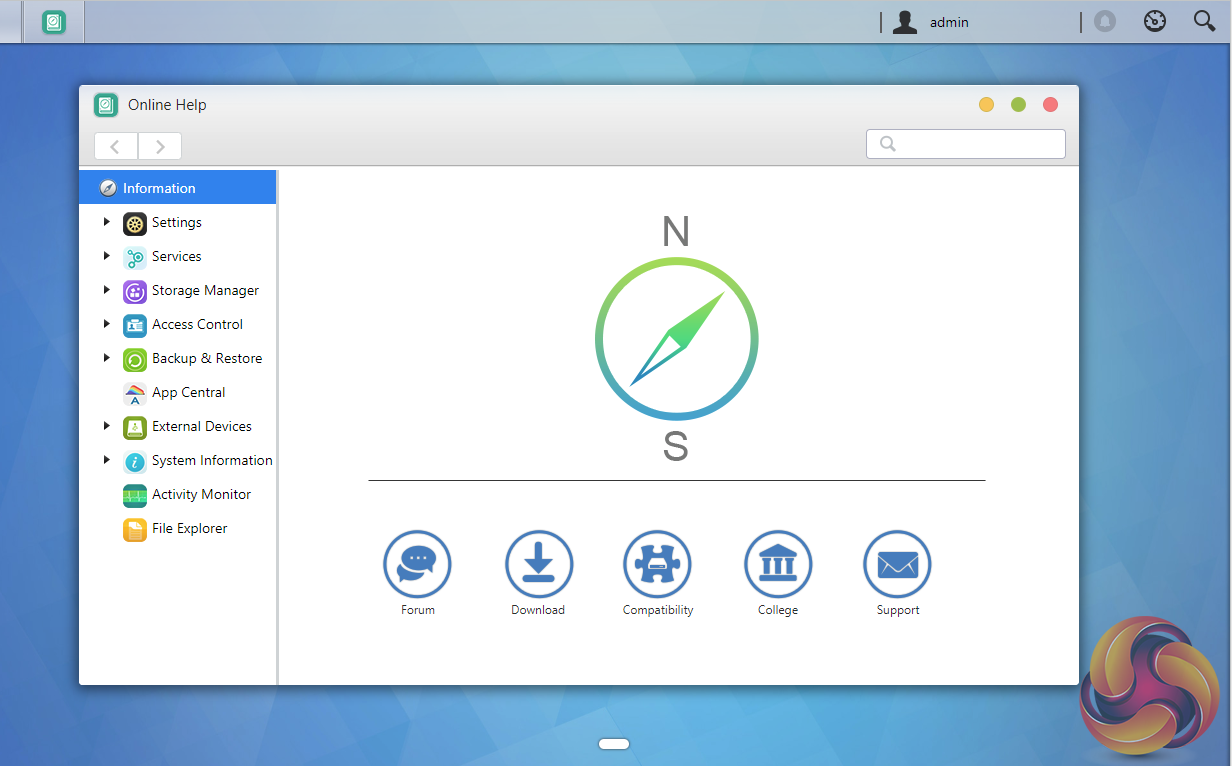The image size is (1232, 770).
Task: Click the Services icon in sidebar
Action: (x=135, y=258)
